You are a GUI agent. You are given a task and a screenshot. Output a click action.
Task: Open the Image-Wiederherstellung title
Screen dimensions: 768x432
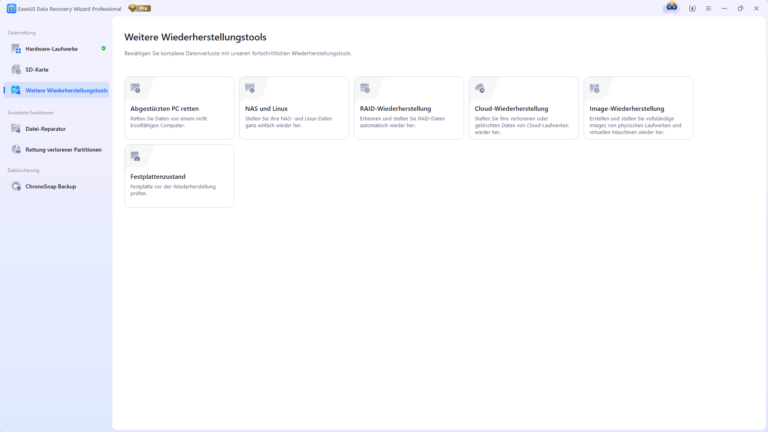626,109
